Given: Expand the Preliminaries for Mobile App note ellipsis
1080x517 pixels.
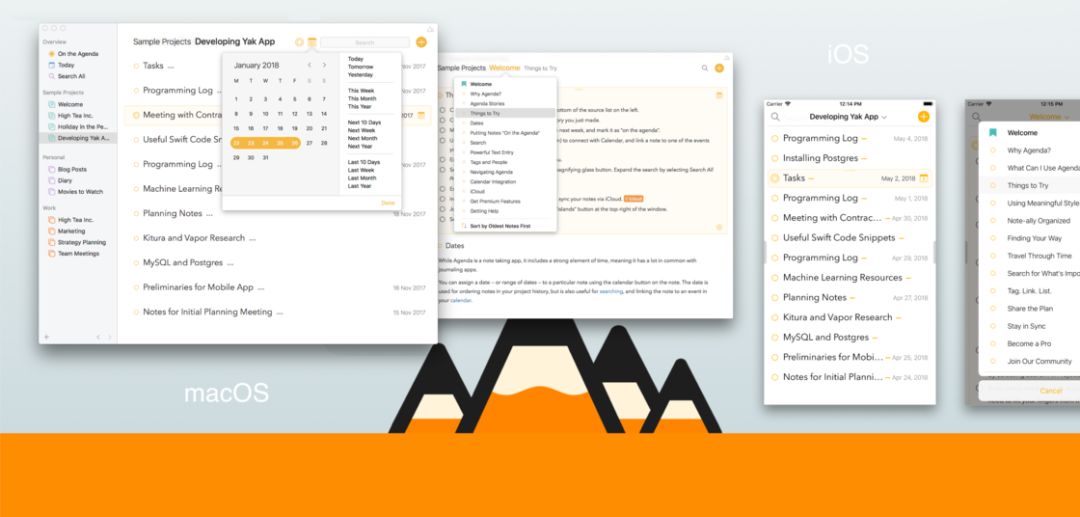Looking at the screenshot, I should coord(260,288).
